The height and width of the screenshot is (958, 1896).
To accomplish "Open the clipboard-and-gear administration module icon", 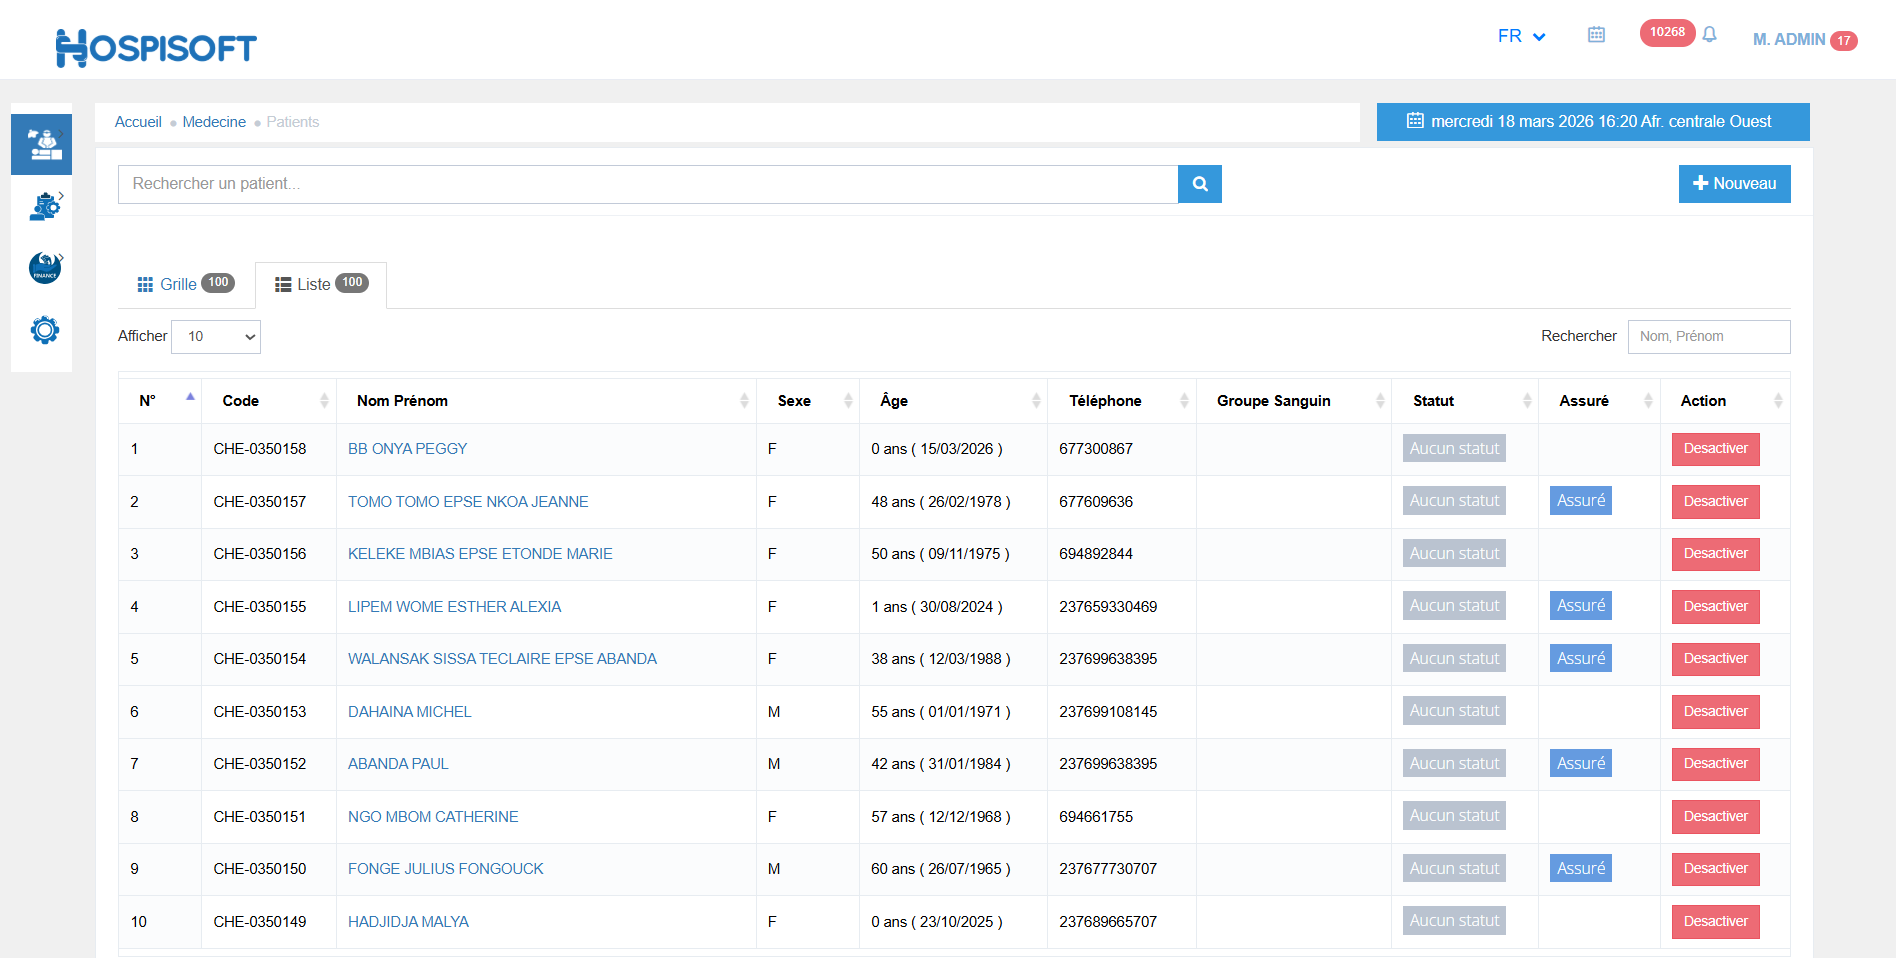I will (44, 207).
